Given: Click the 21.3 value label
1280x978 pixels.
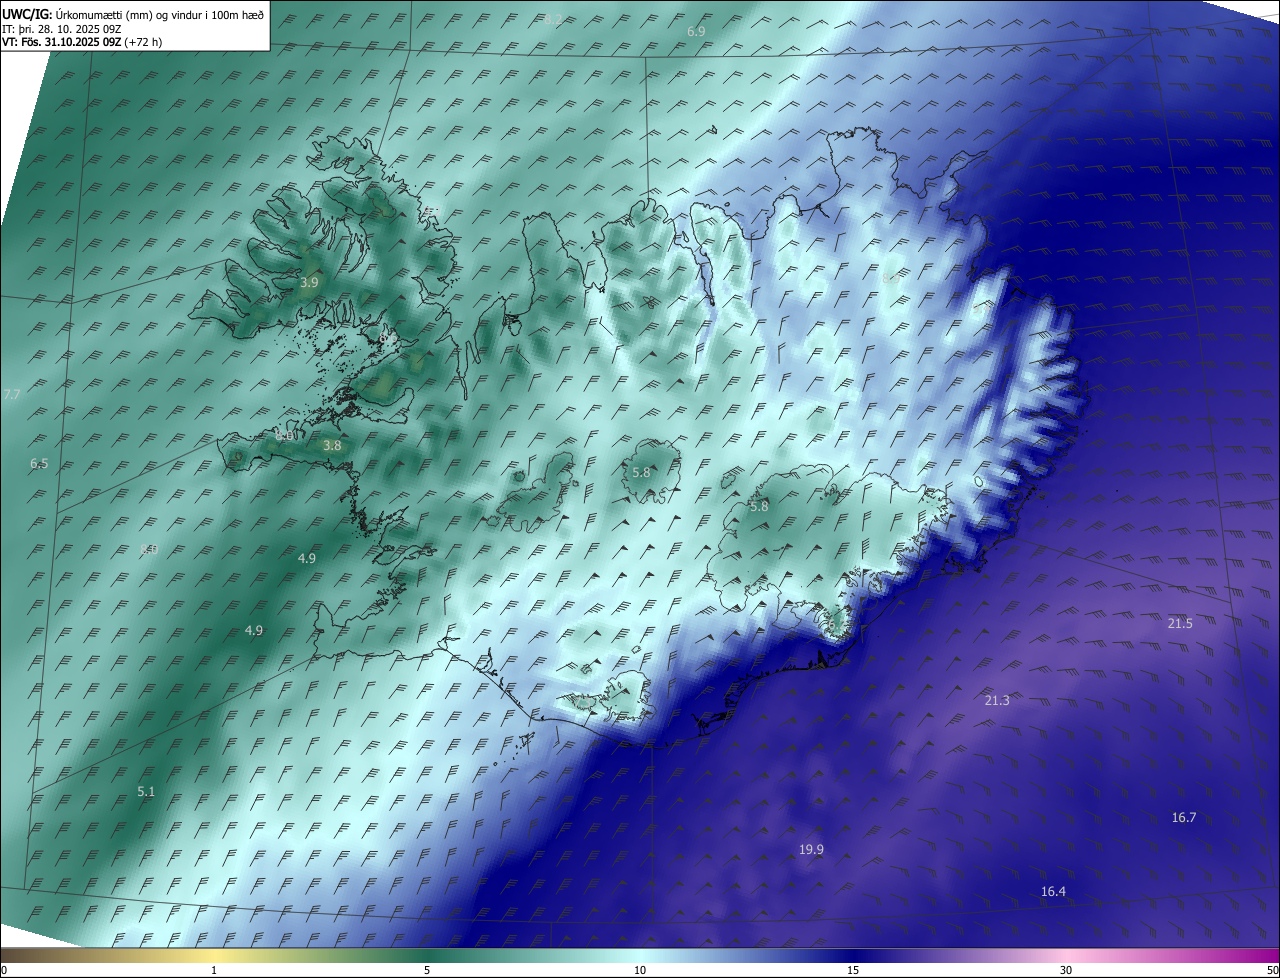Looking at the screenshot, I should click(x=997, y=700).
